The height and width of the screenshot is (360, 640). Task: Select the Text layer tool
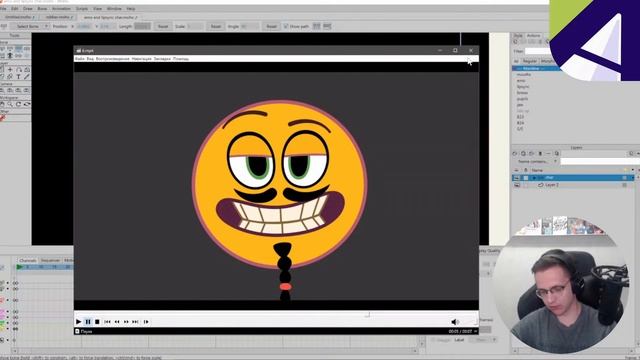point(18,76)
